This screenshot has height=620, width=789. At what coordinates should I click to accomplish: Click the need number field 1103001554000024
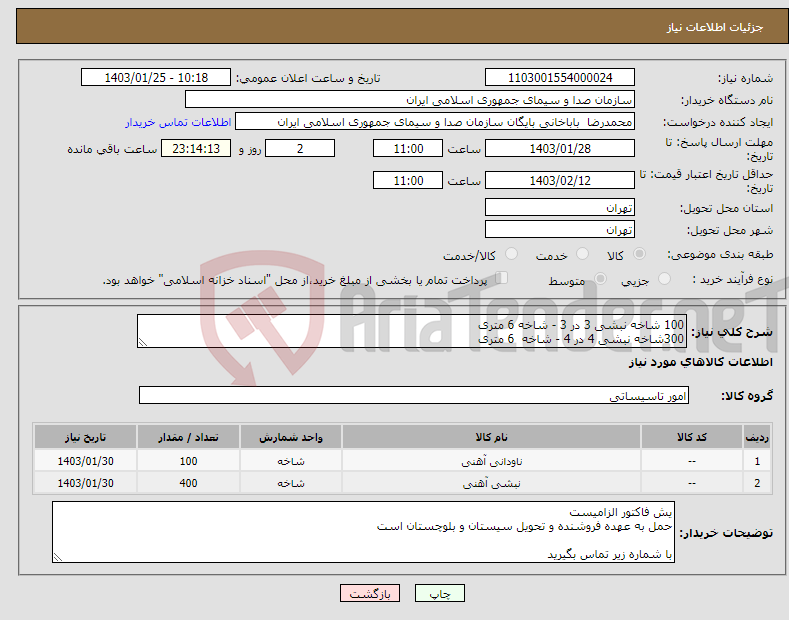(x=560, y=78)
